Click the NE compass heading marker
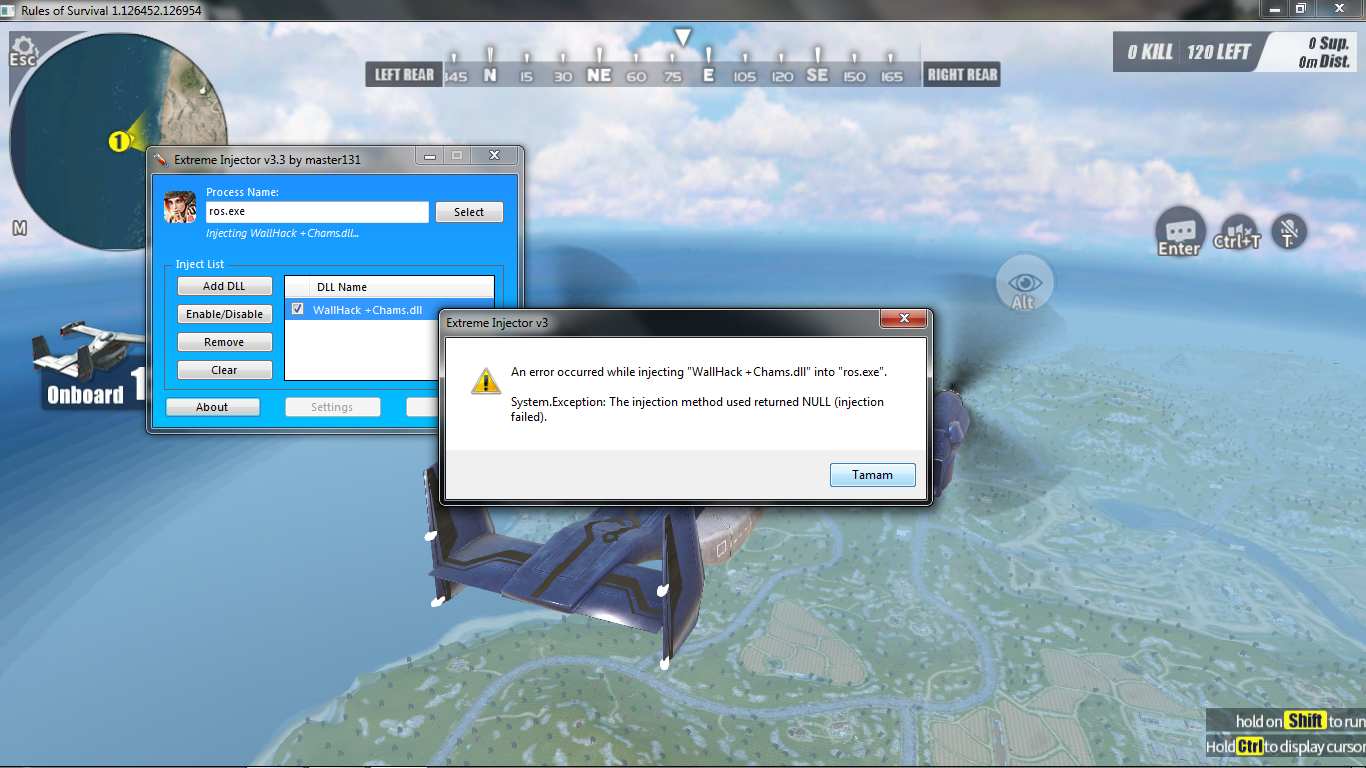This screenshot has height=768, width=1366. pos(599,75)
